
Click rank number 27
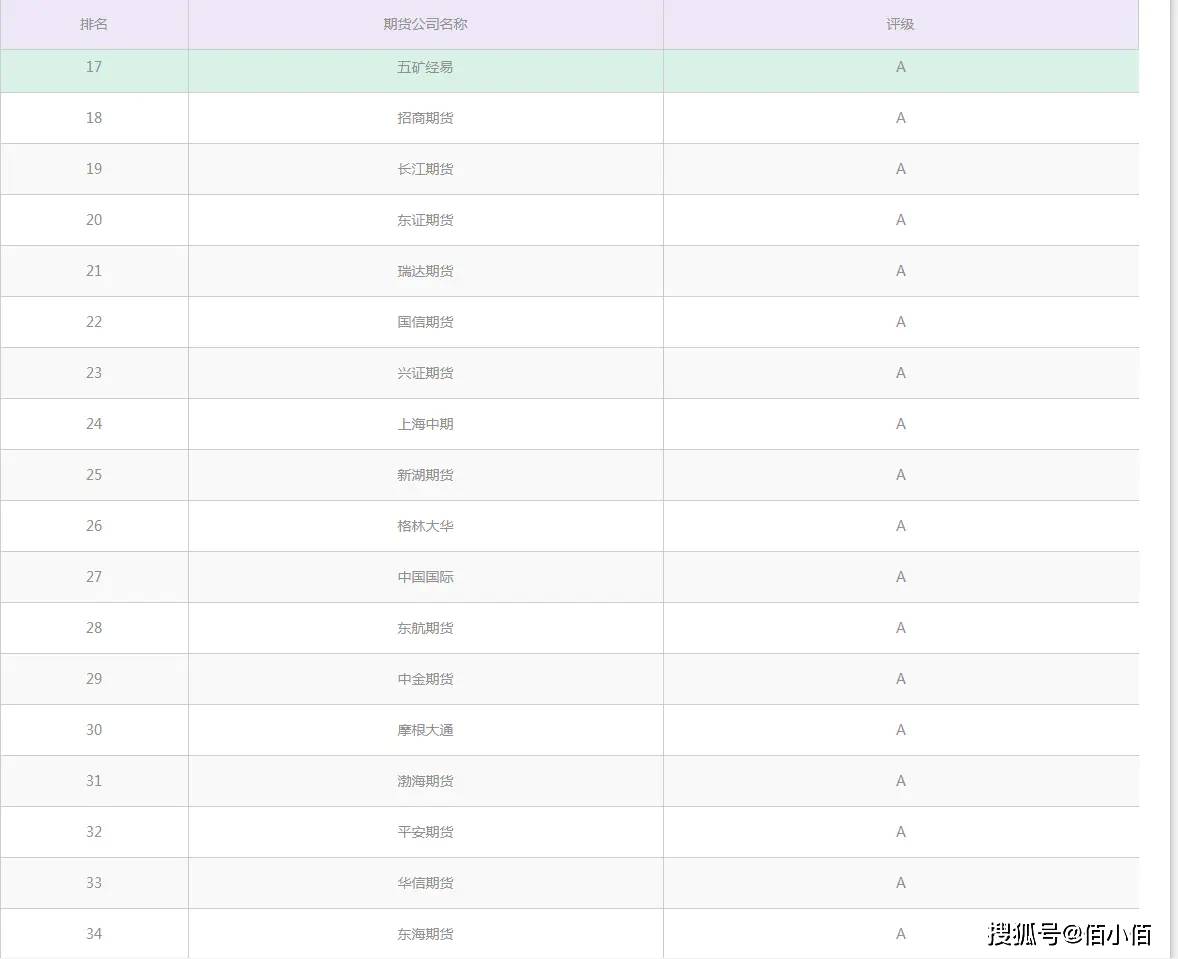click(94, 577)
